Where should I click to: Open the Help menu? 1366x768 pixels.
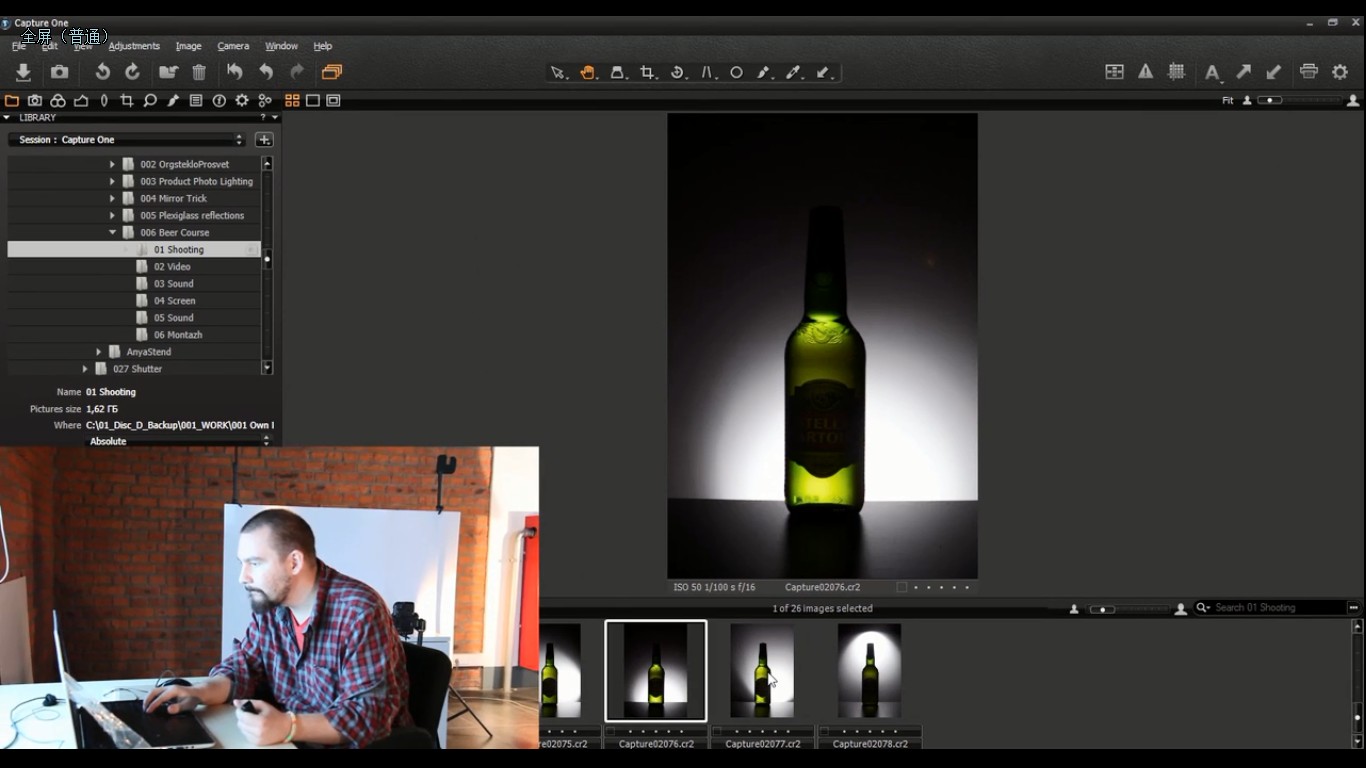pos(323,46)
